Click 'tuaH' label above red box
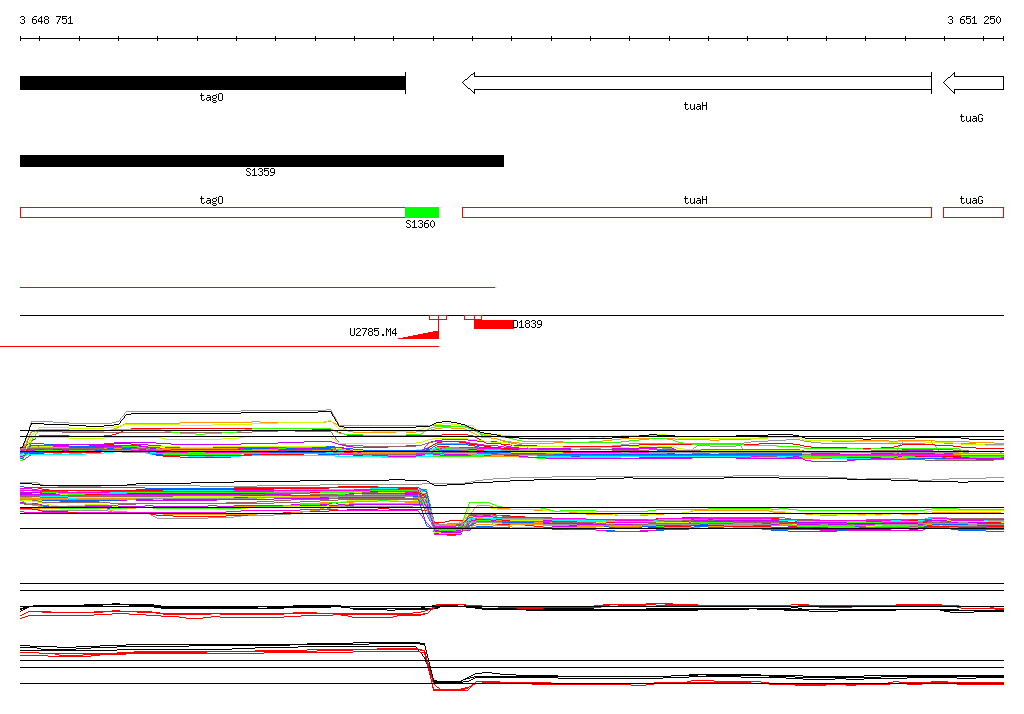 point(696,200)
